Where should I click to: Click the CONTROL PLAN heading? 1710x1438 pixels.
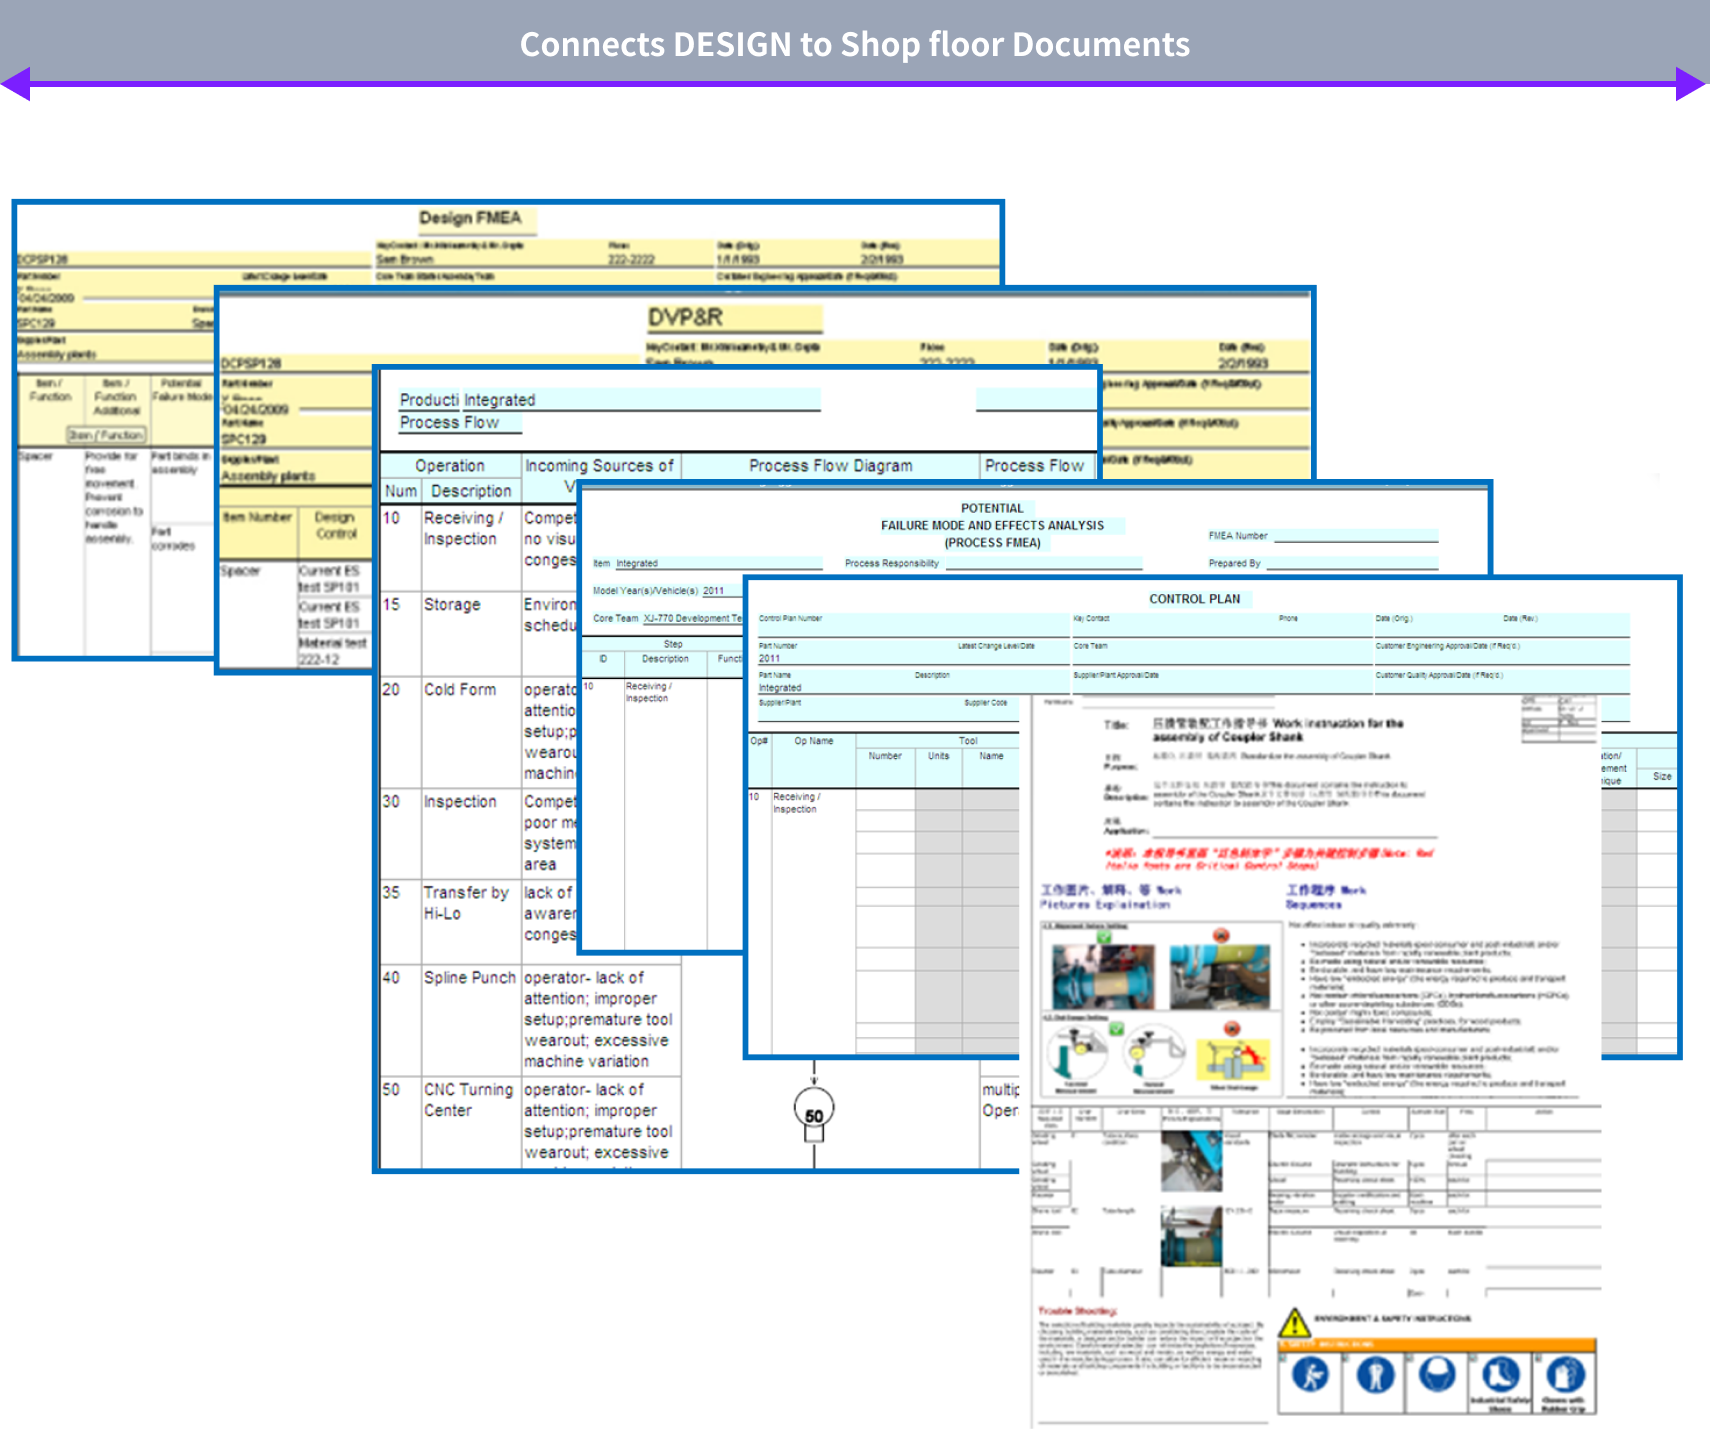pos(1194,599)
